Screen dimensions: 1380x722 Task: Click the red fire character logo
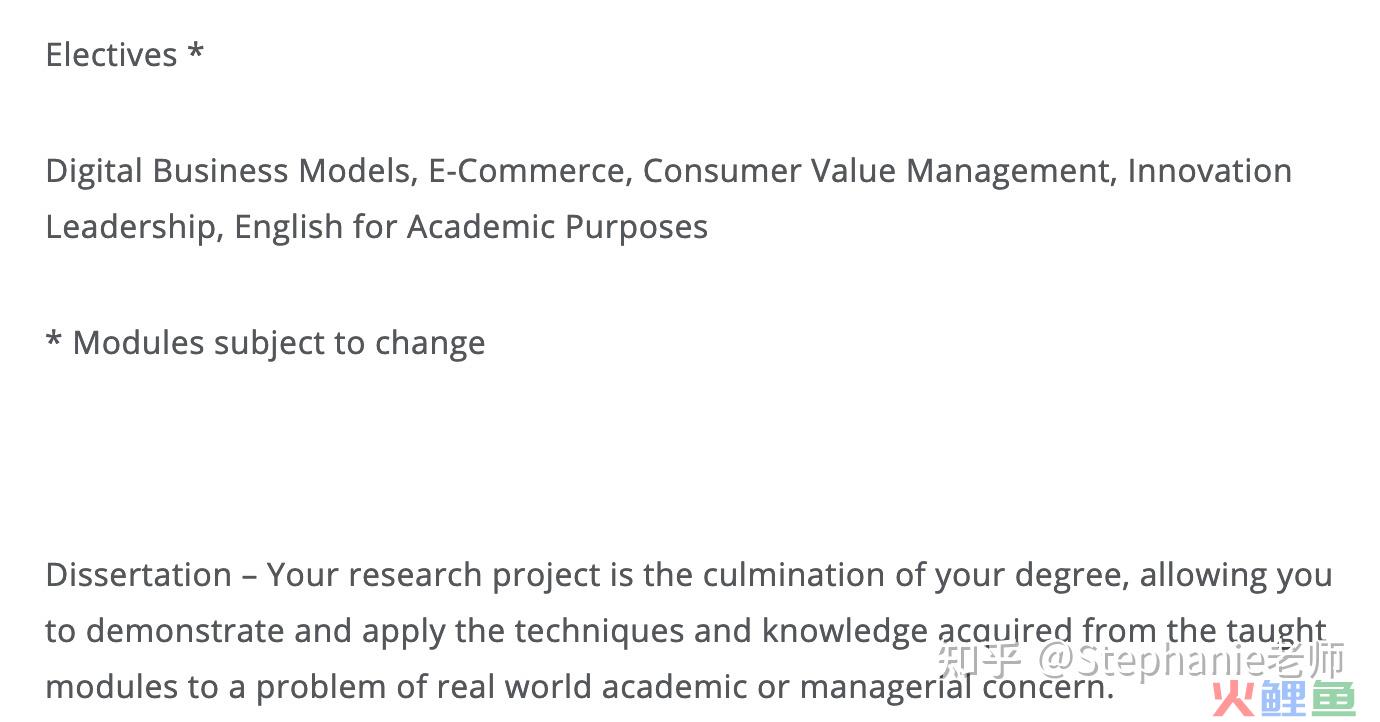1234,699
